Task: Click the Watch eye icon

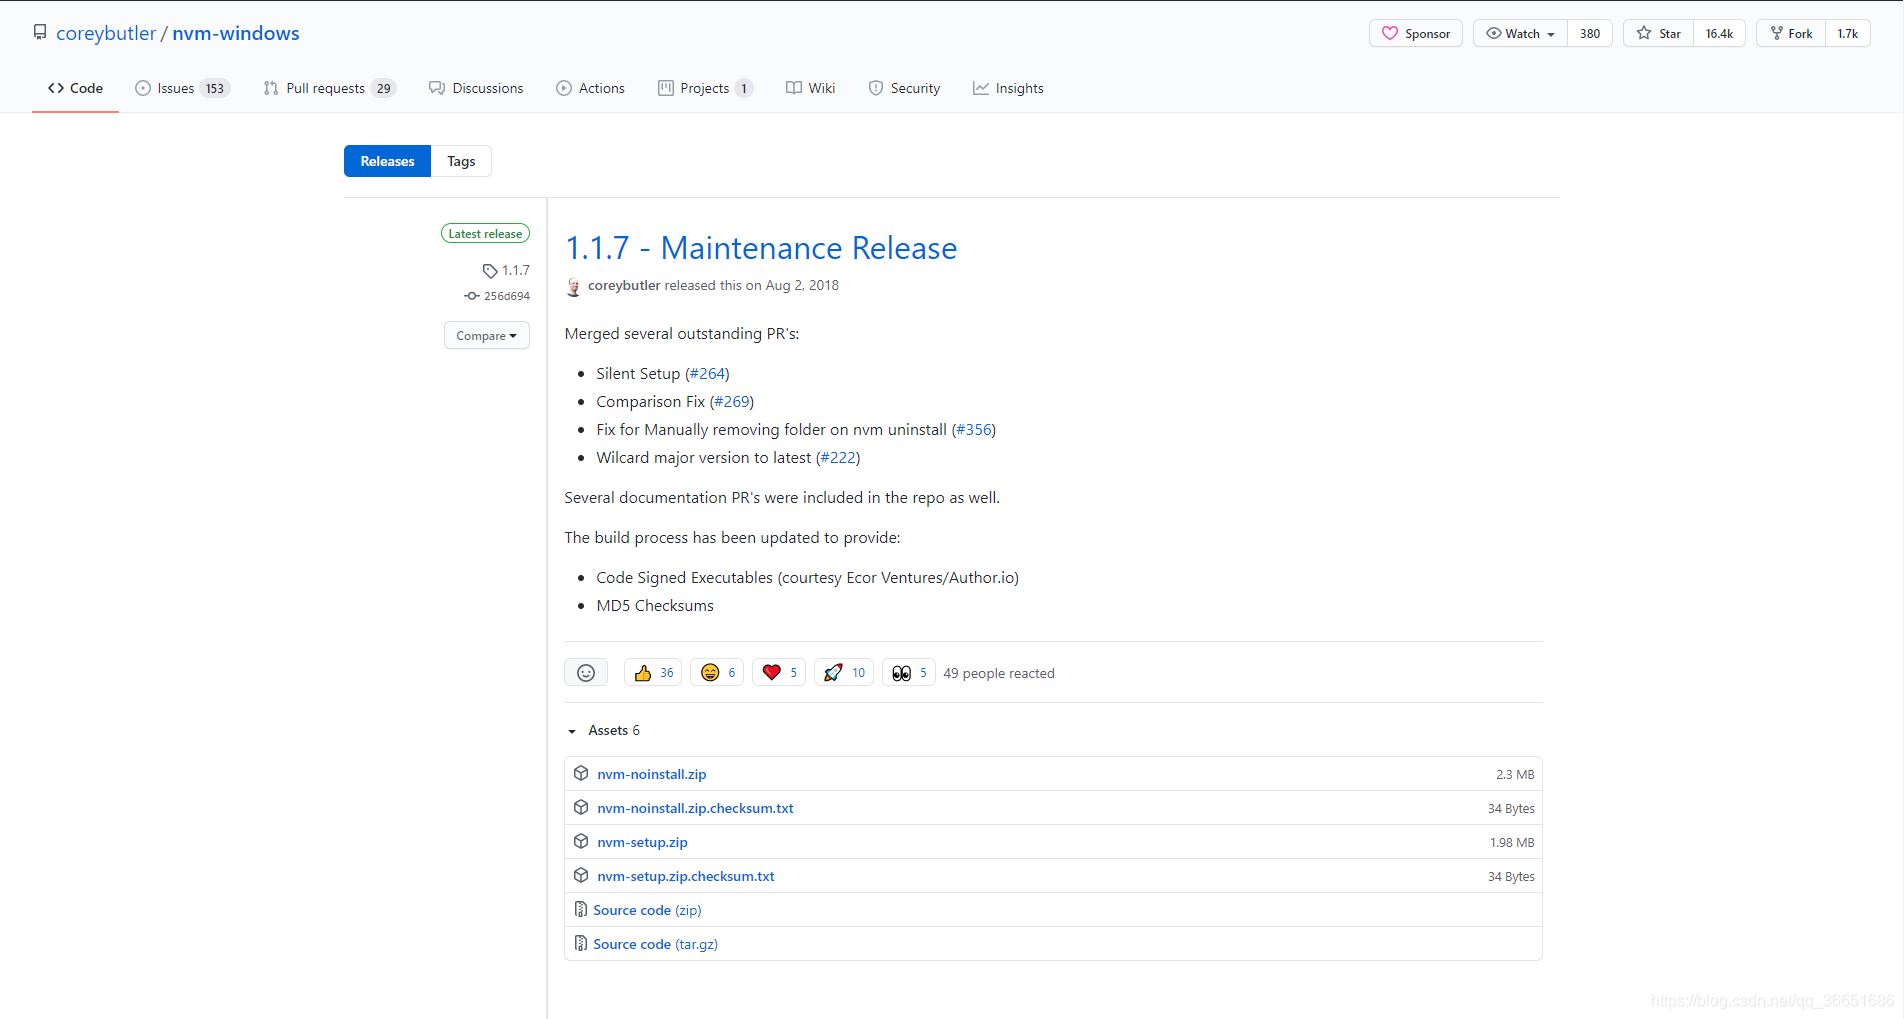Action: 1494,33
